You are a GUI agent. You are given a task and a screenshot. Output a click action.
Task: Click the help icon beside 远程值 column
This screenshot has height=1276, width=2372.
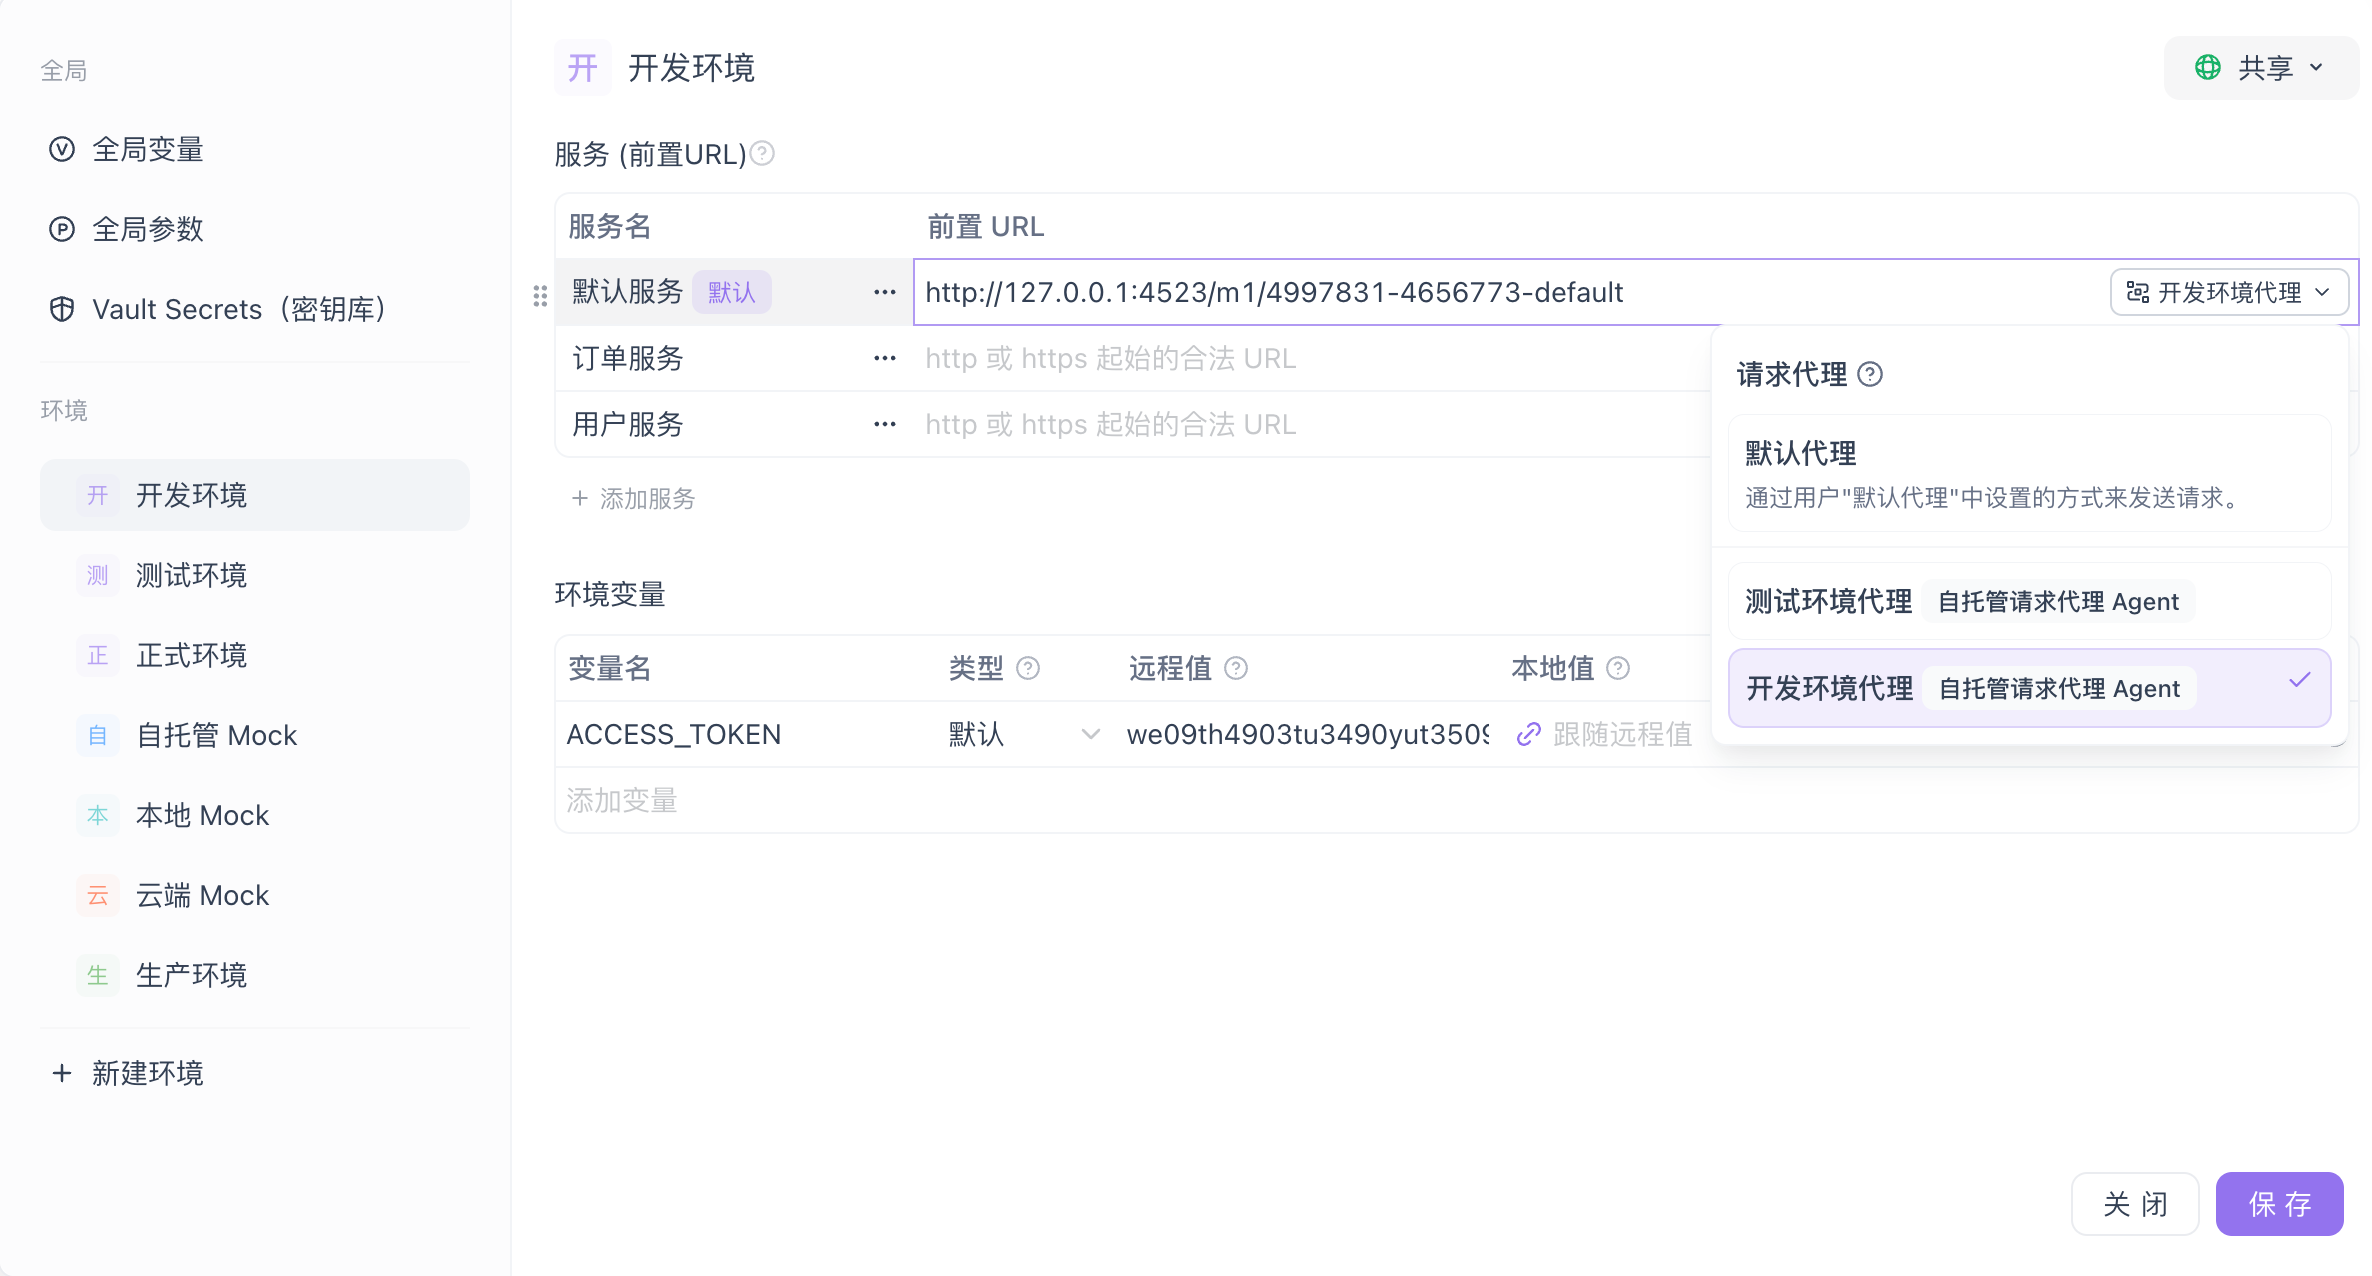[x=1237, y=669]
